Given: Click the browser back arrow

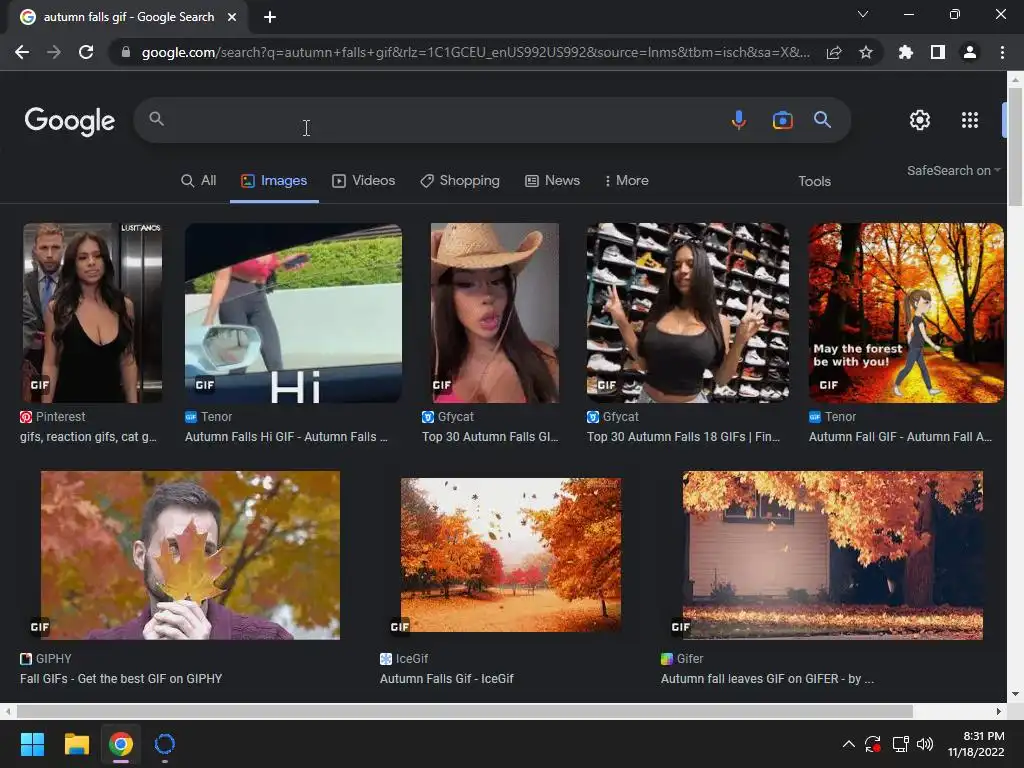Looking at the screenshot, I should (x=22, y=52).
